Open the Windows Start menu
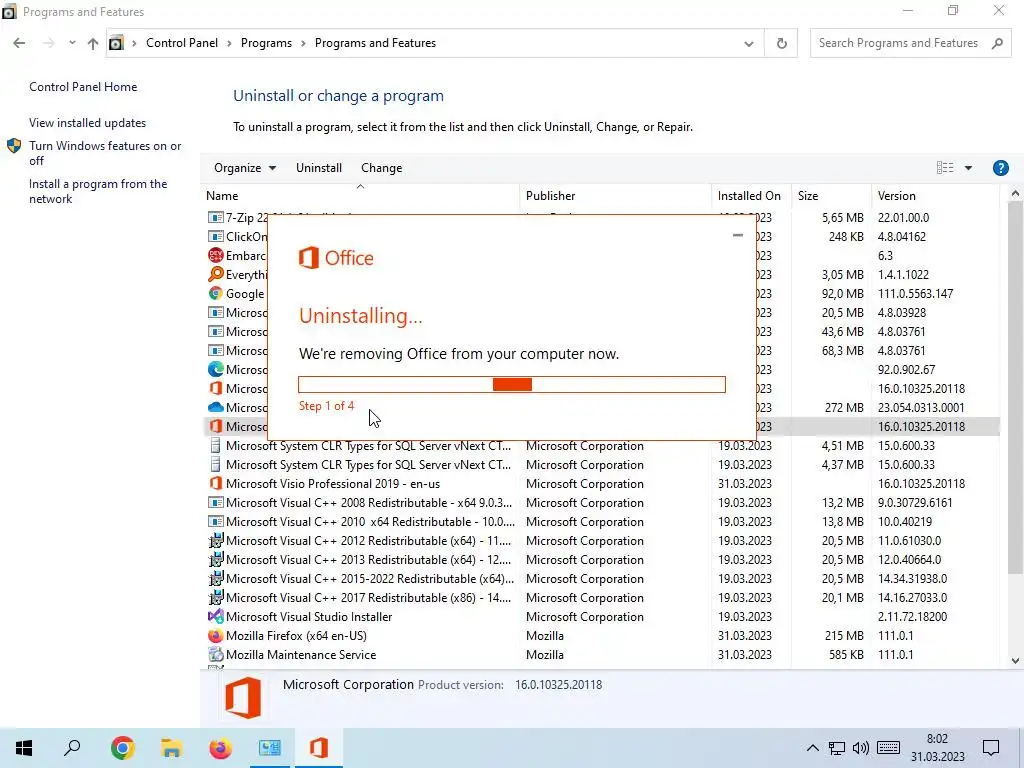The height and width of the screenshot is (768, 1024). [24, 748]
